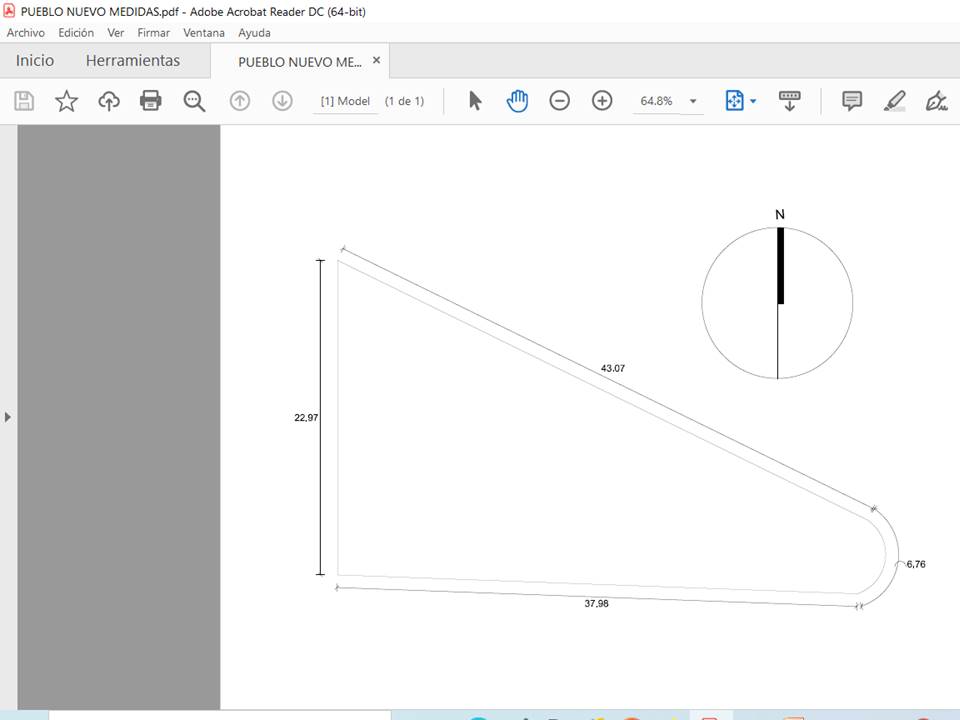Add document to favorites with star icon
This screenshot has height=720, width=960.
point(66,101)
